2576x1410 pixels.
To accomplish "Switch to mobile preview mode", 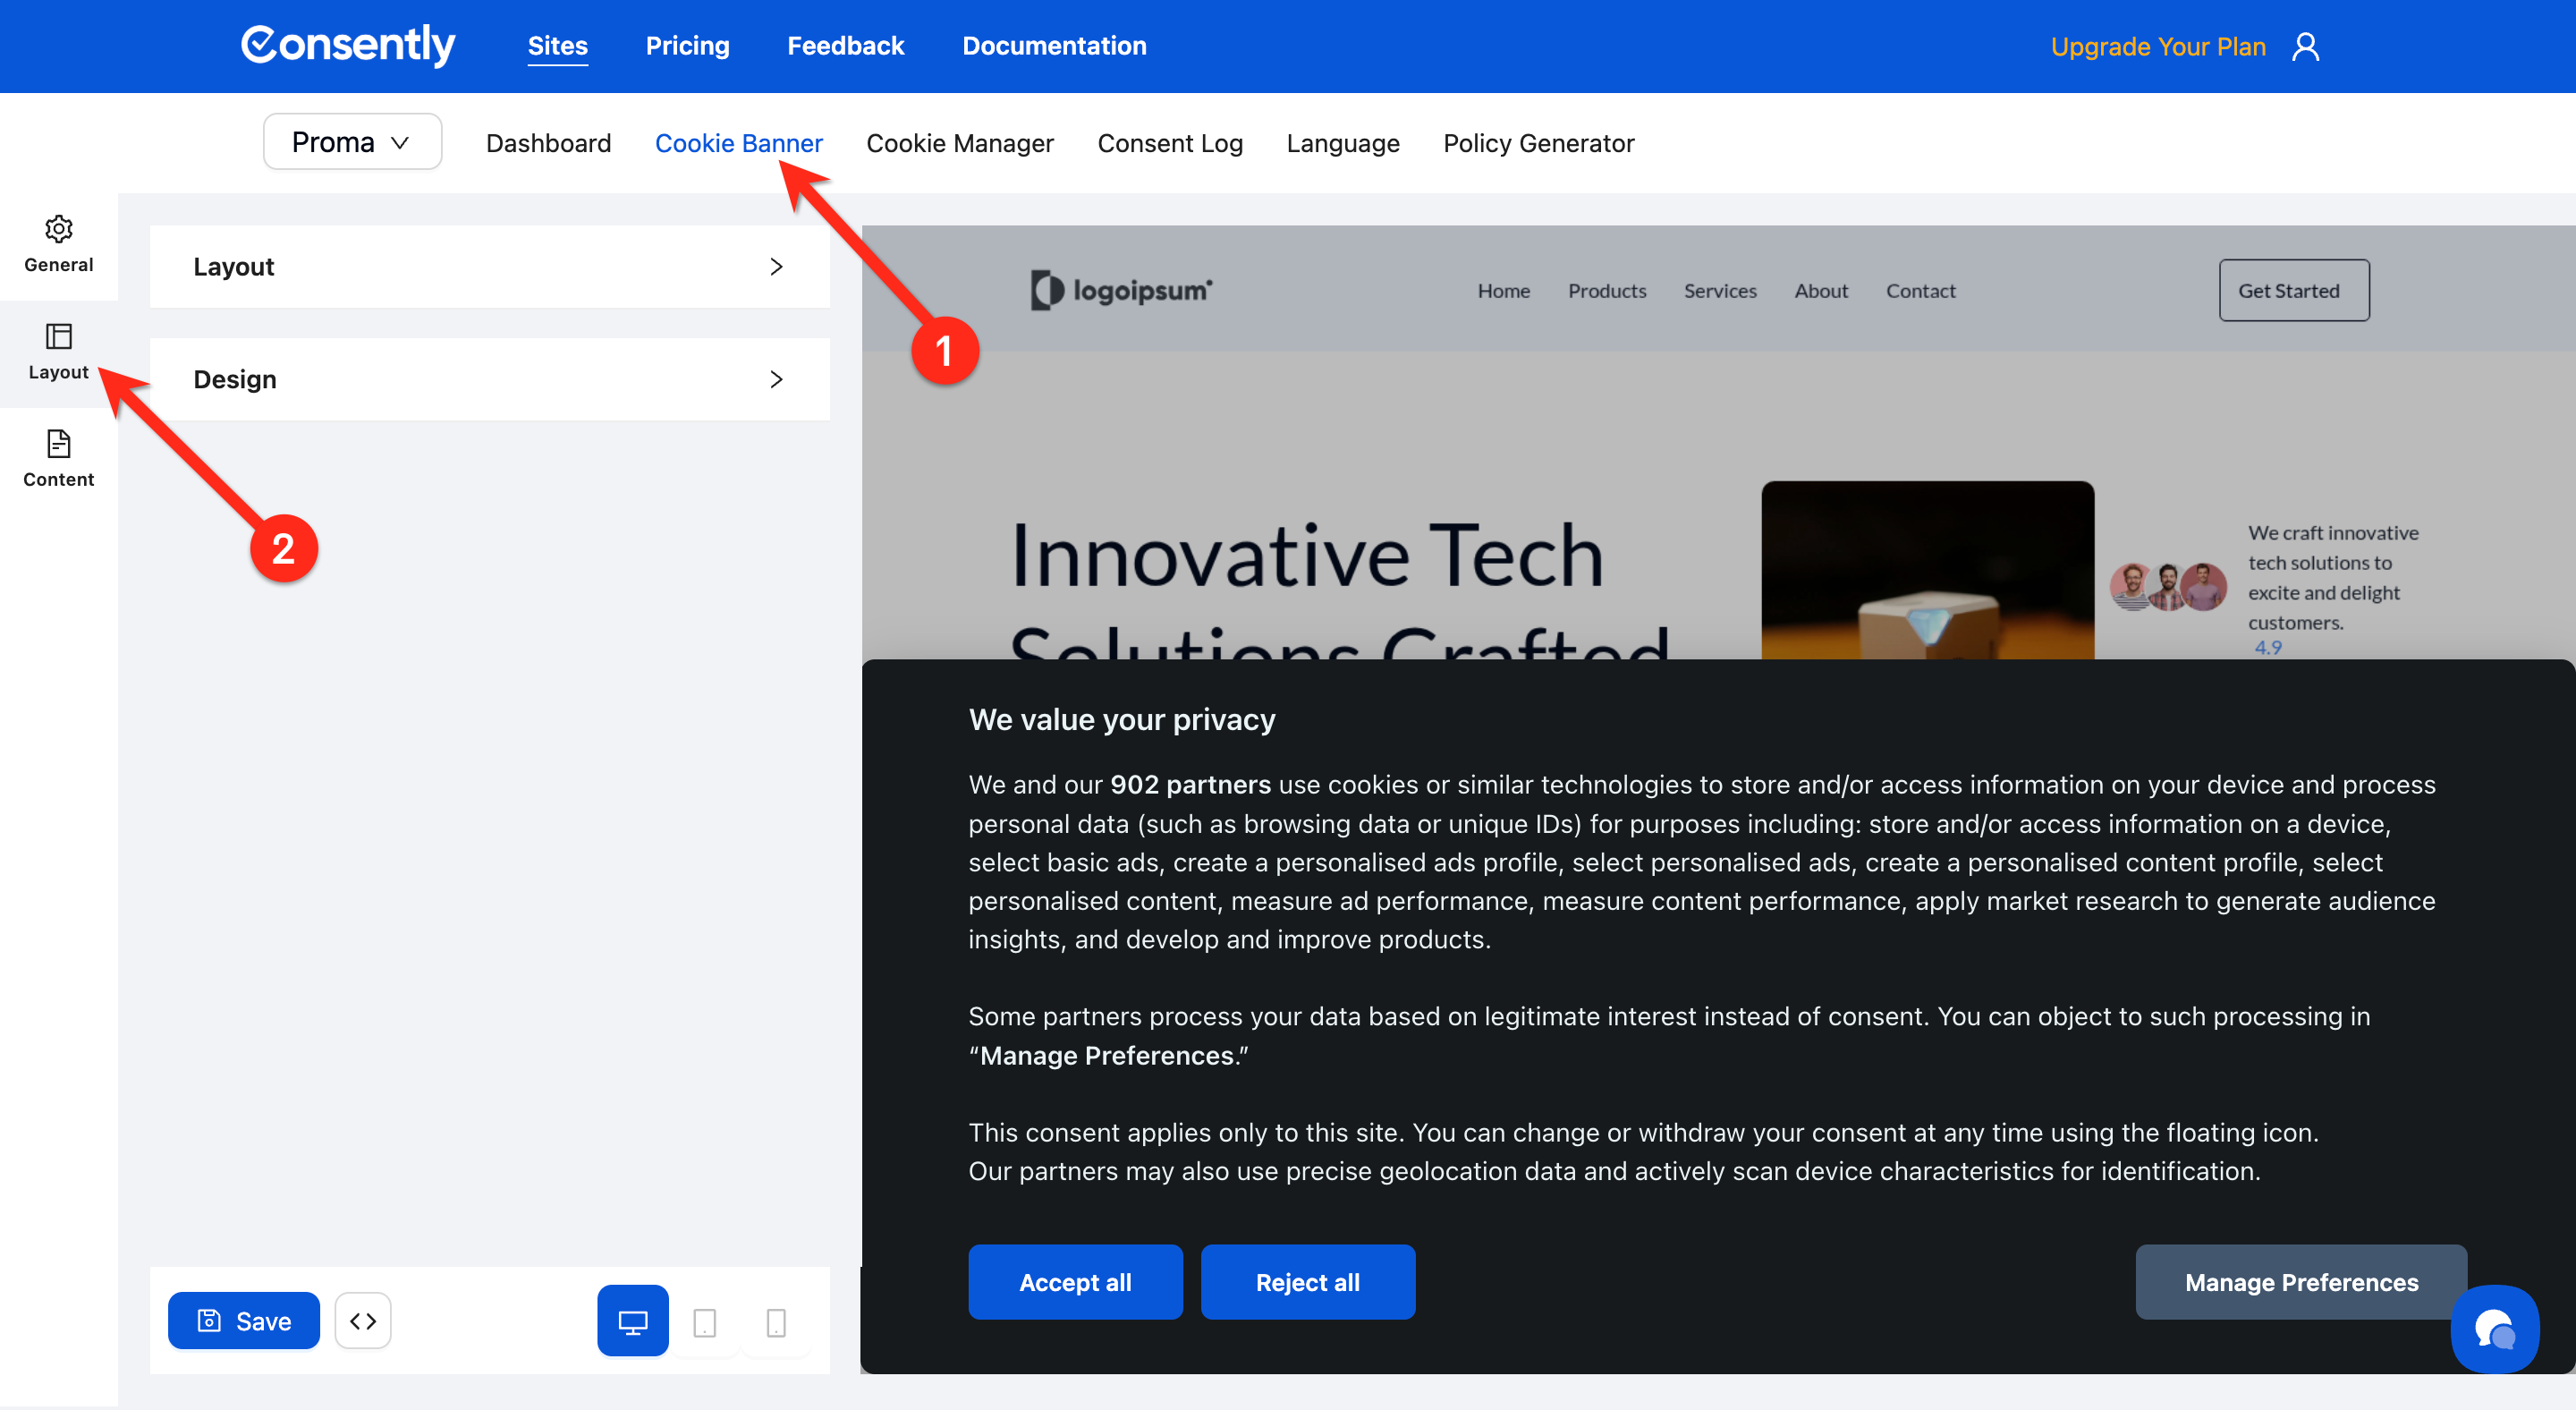I will click(775, 1321).
